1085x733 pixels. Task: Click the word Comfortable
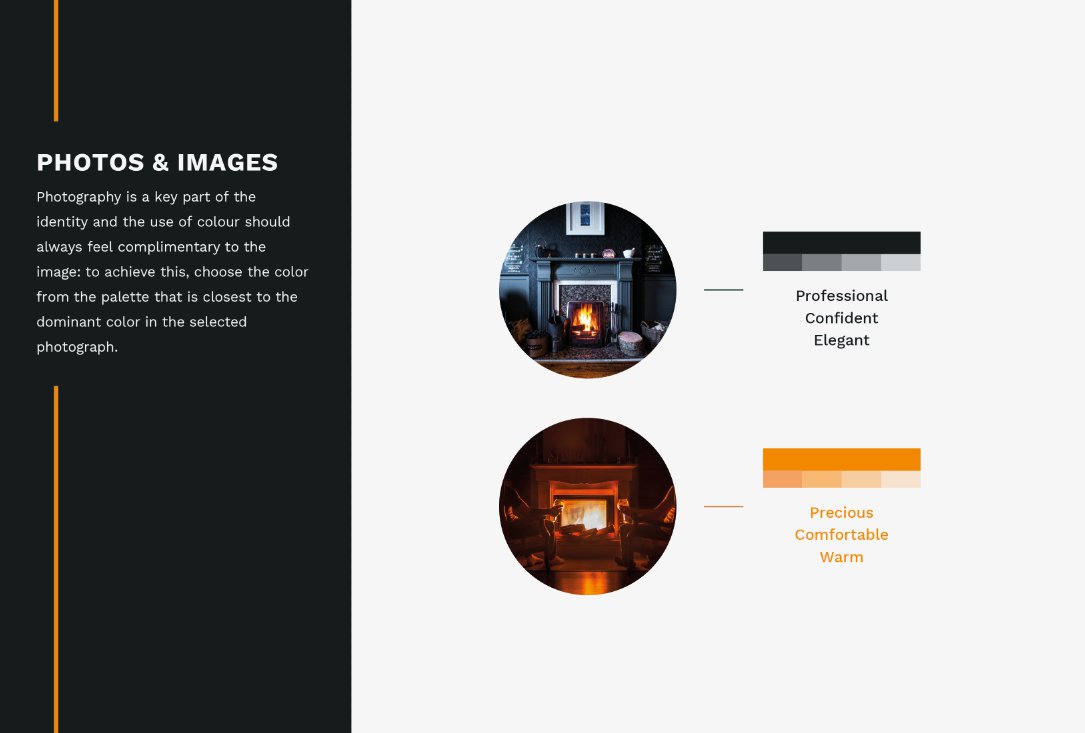(x=841, y=535)
